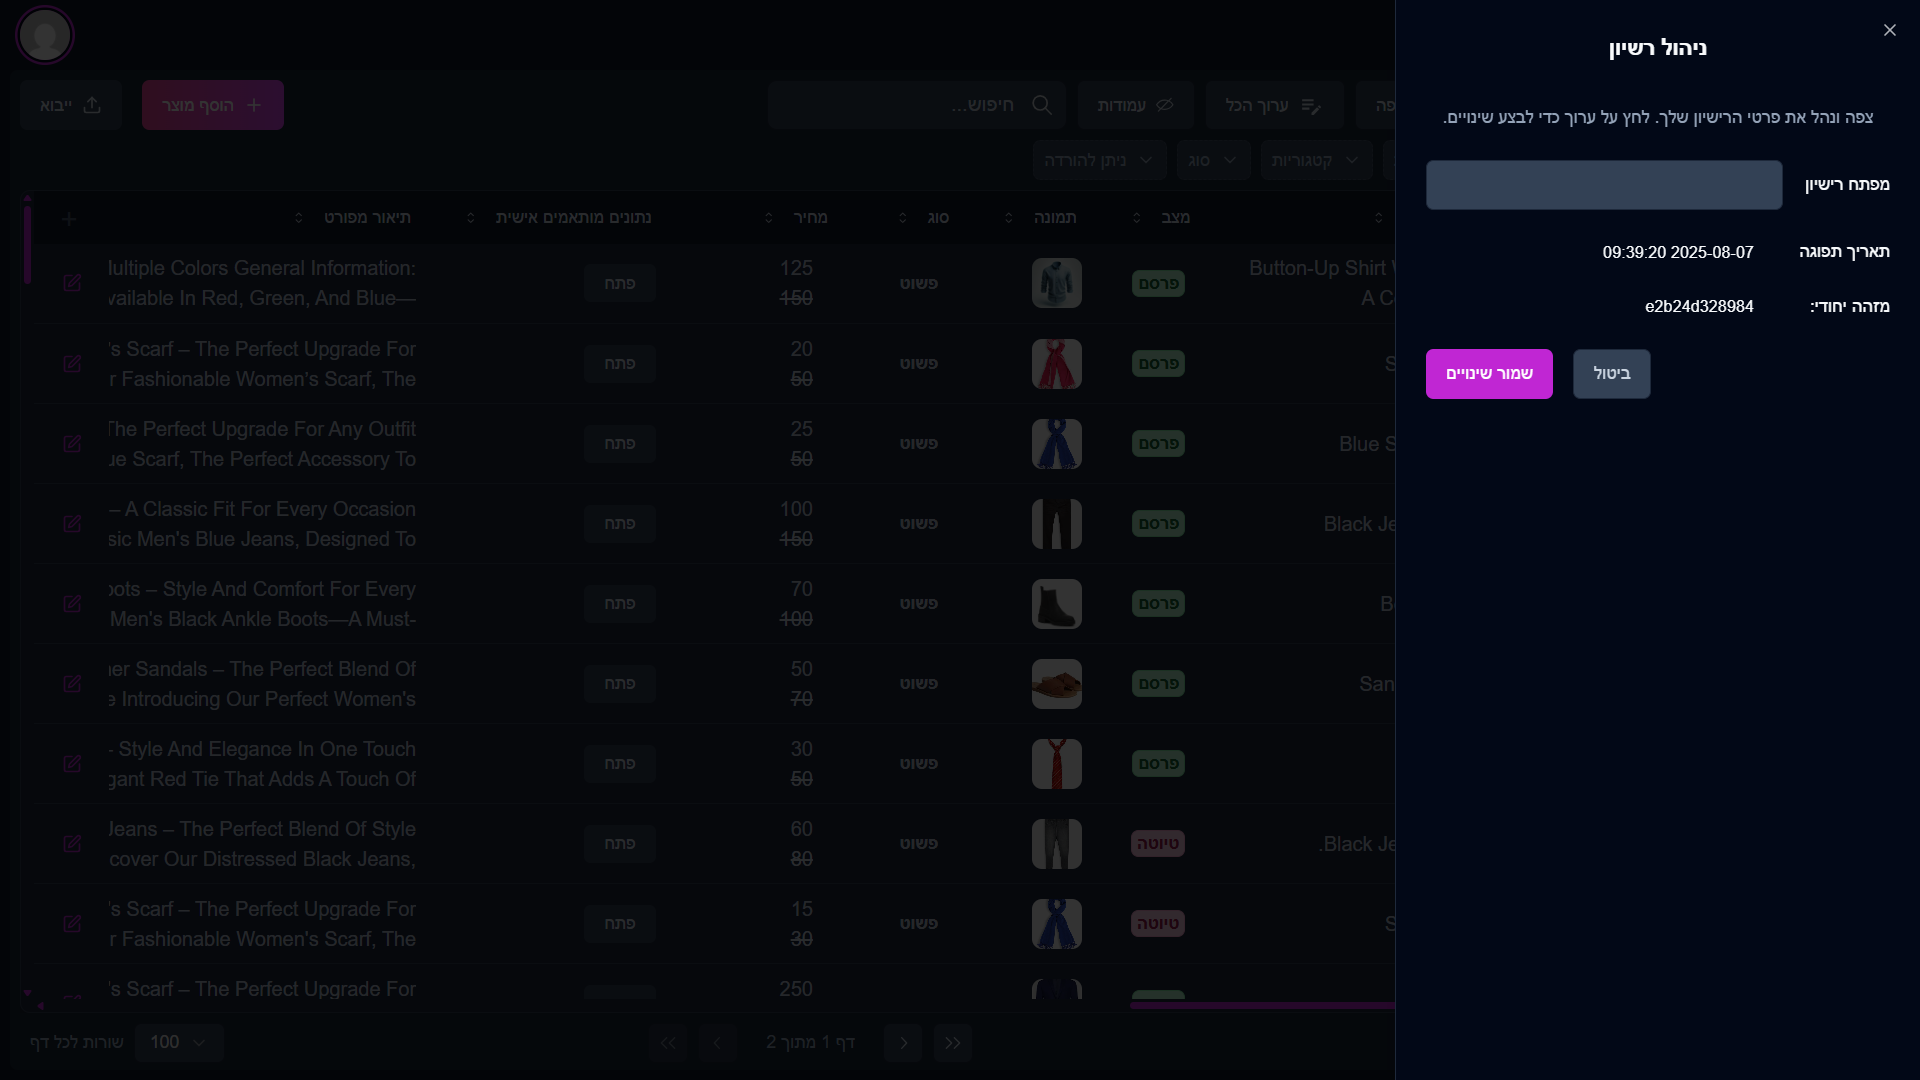Expand the categories filter dropdown
Screen dimensions: 1920x1080
coord(1315,160)
